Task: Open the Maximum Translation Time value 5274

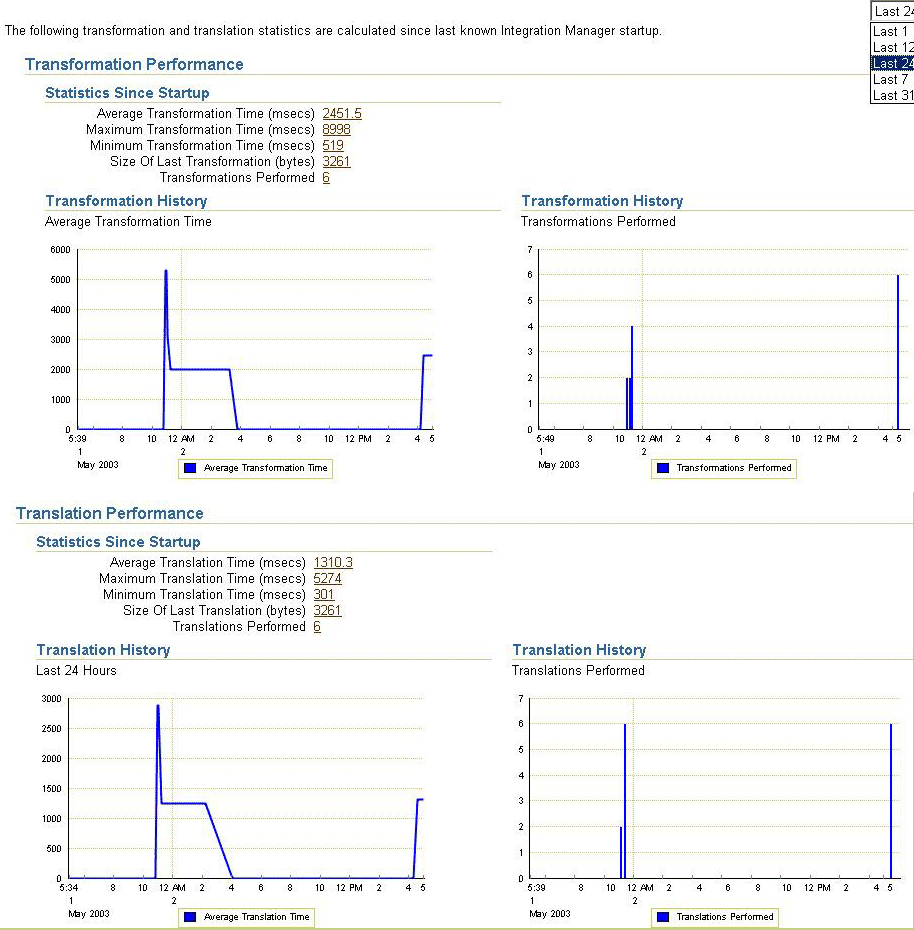Action: point(327,578)
